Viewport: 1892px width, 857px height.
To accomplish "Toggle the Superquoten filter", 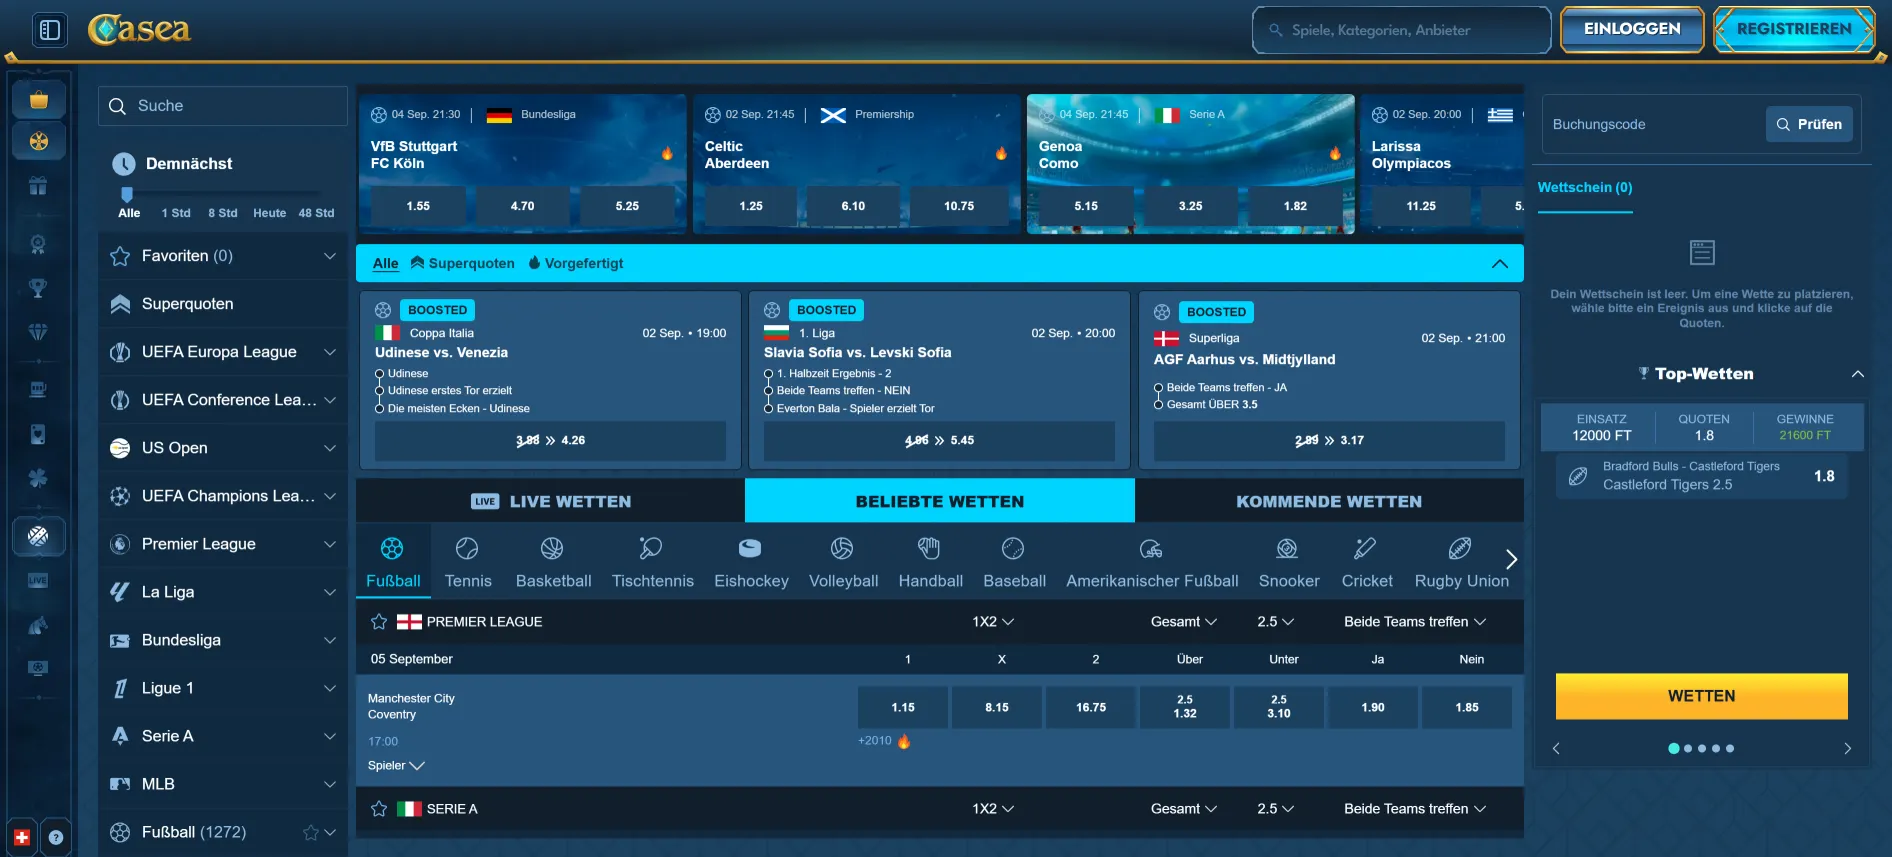I will [x=463, y=263].
